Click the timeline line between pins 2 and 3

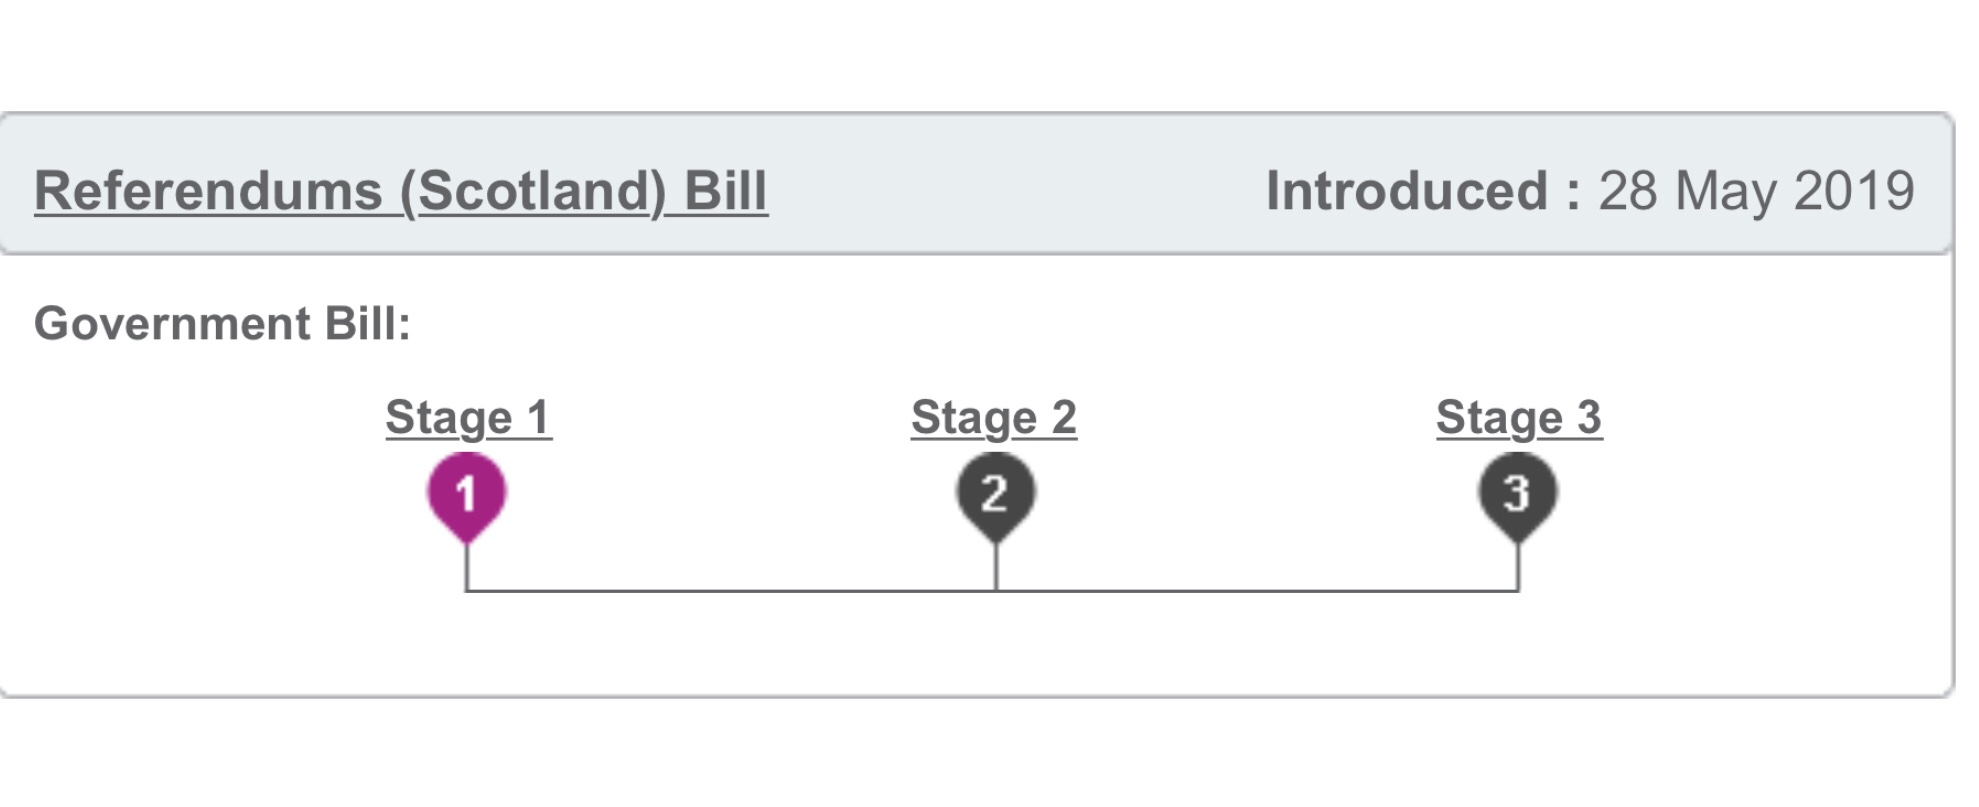(1256, 591)
